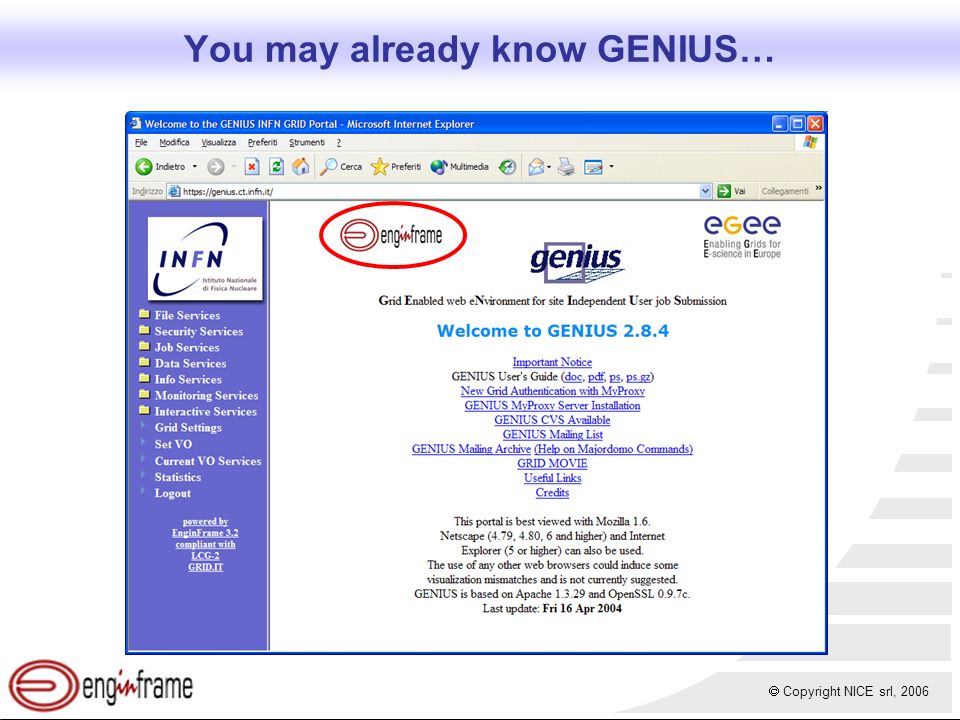Image resolution: width=960 pixels, height=720 pixels.
Task: Click Logout in the sidebar
Action: (172, 493)
